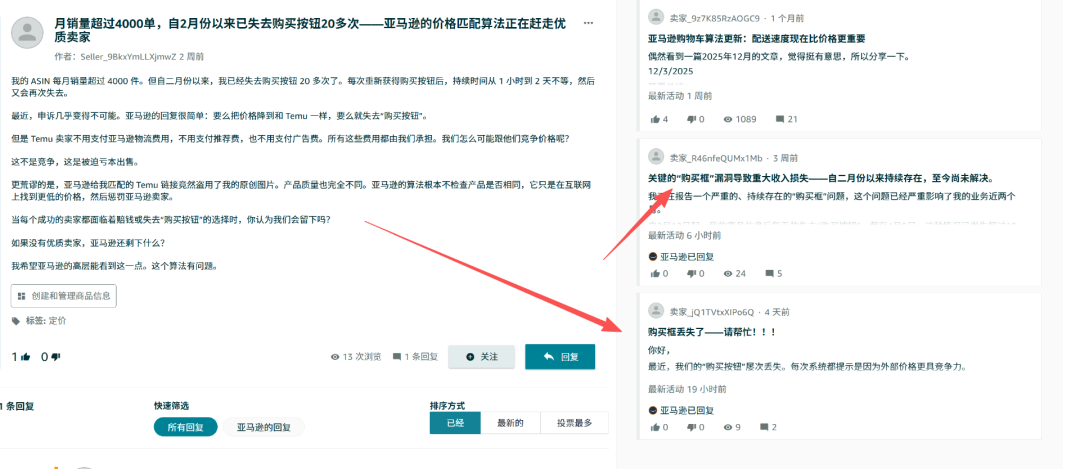This screenshot has height=469, width=1080.
Task: Sort replies by 已经
Action: click(455, 423)
